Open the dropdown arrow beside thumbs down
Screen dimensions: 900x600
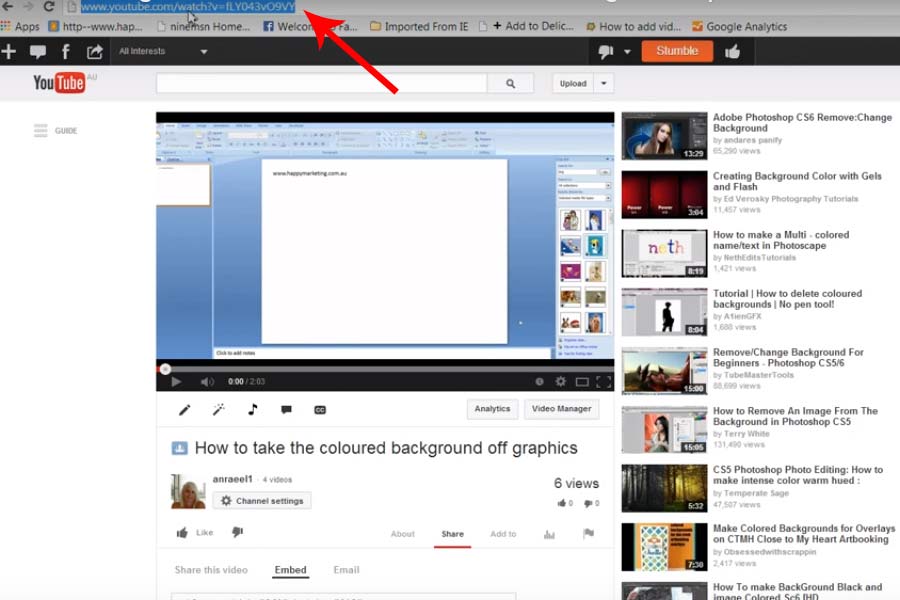point(627,52)
